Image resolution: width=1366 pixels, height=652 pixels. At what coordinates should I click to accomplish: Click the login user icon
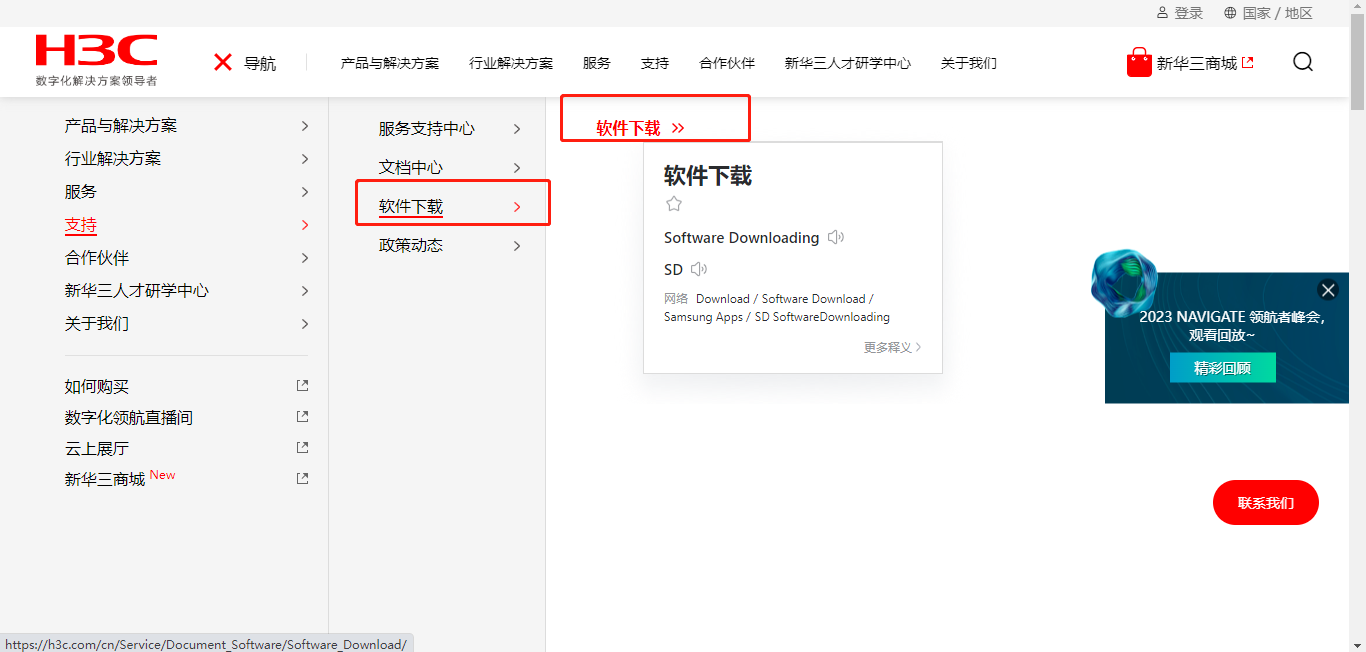1162,13
